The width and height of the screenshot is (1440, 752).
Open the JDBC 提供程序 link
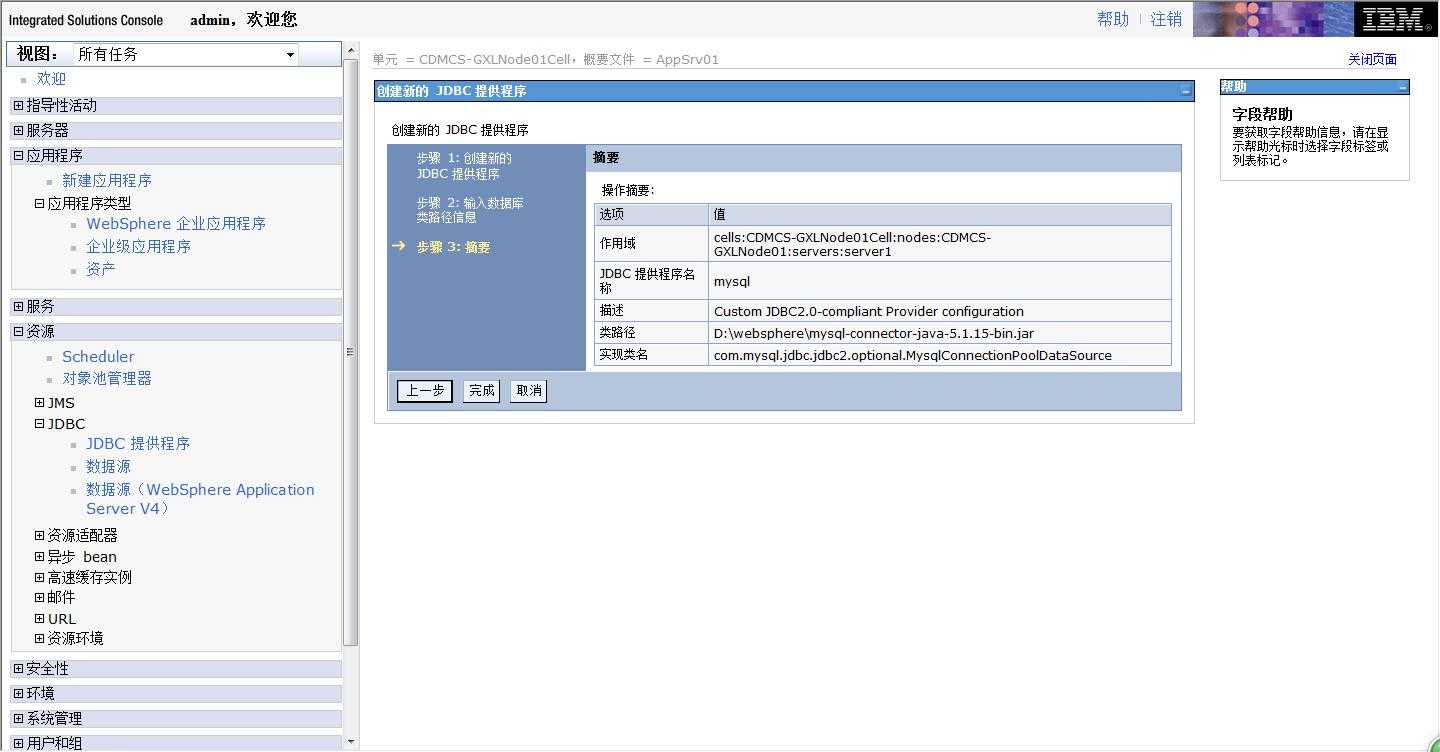pos(138,444)
